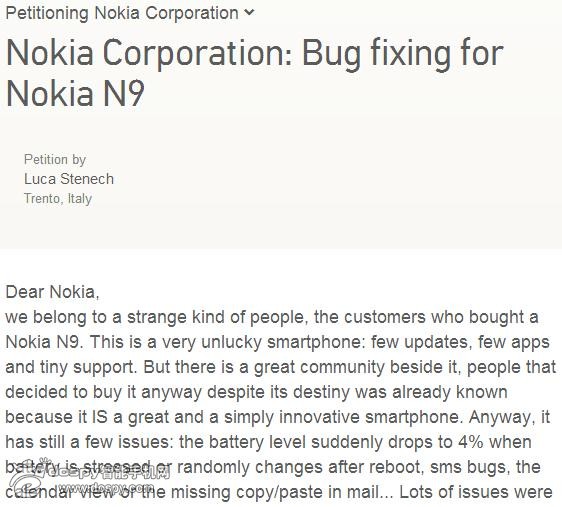Open the Bug fixing for Nokia N9 title
Viewport: 562px width, 507px height.
255,73
